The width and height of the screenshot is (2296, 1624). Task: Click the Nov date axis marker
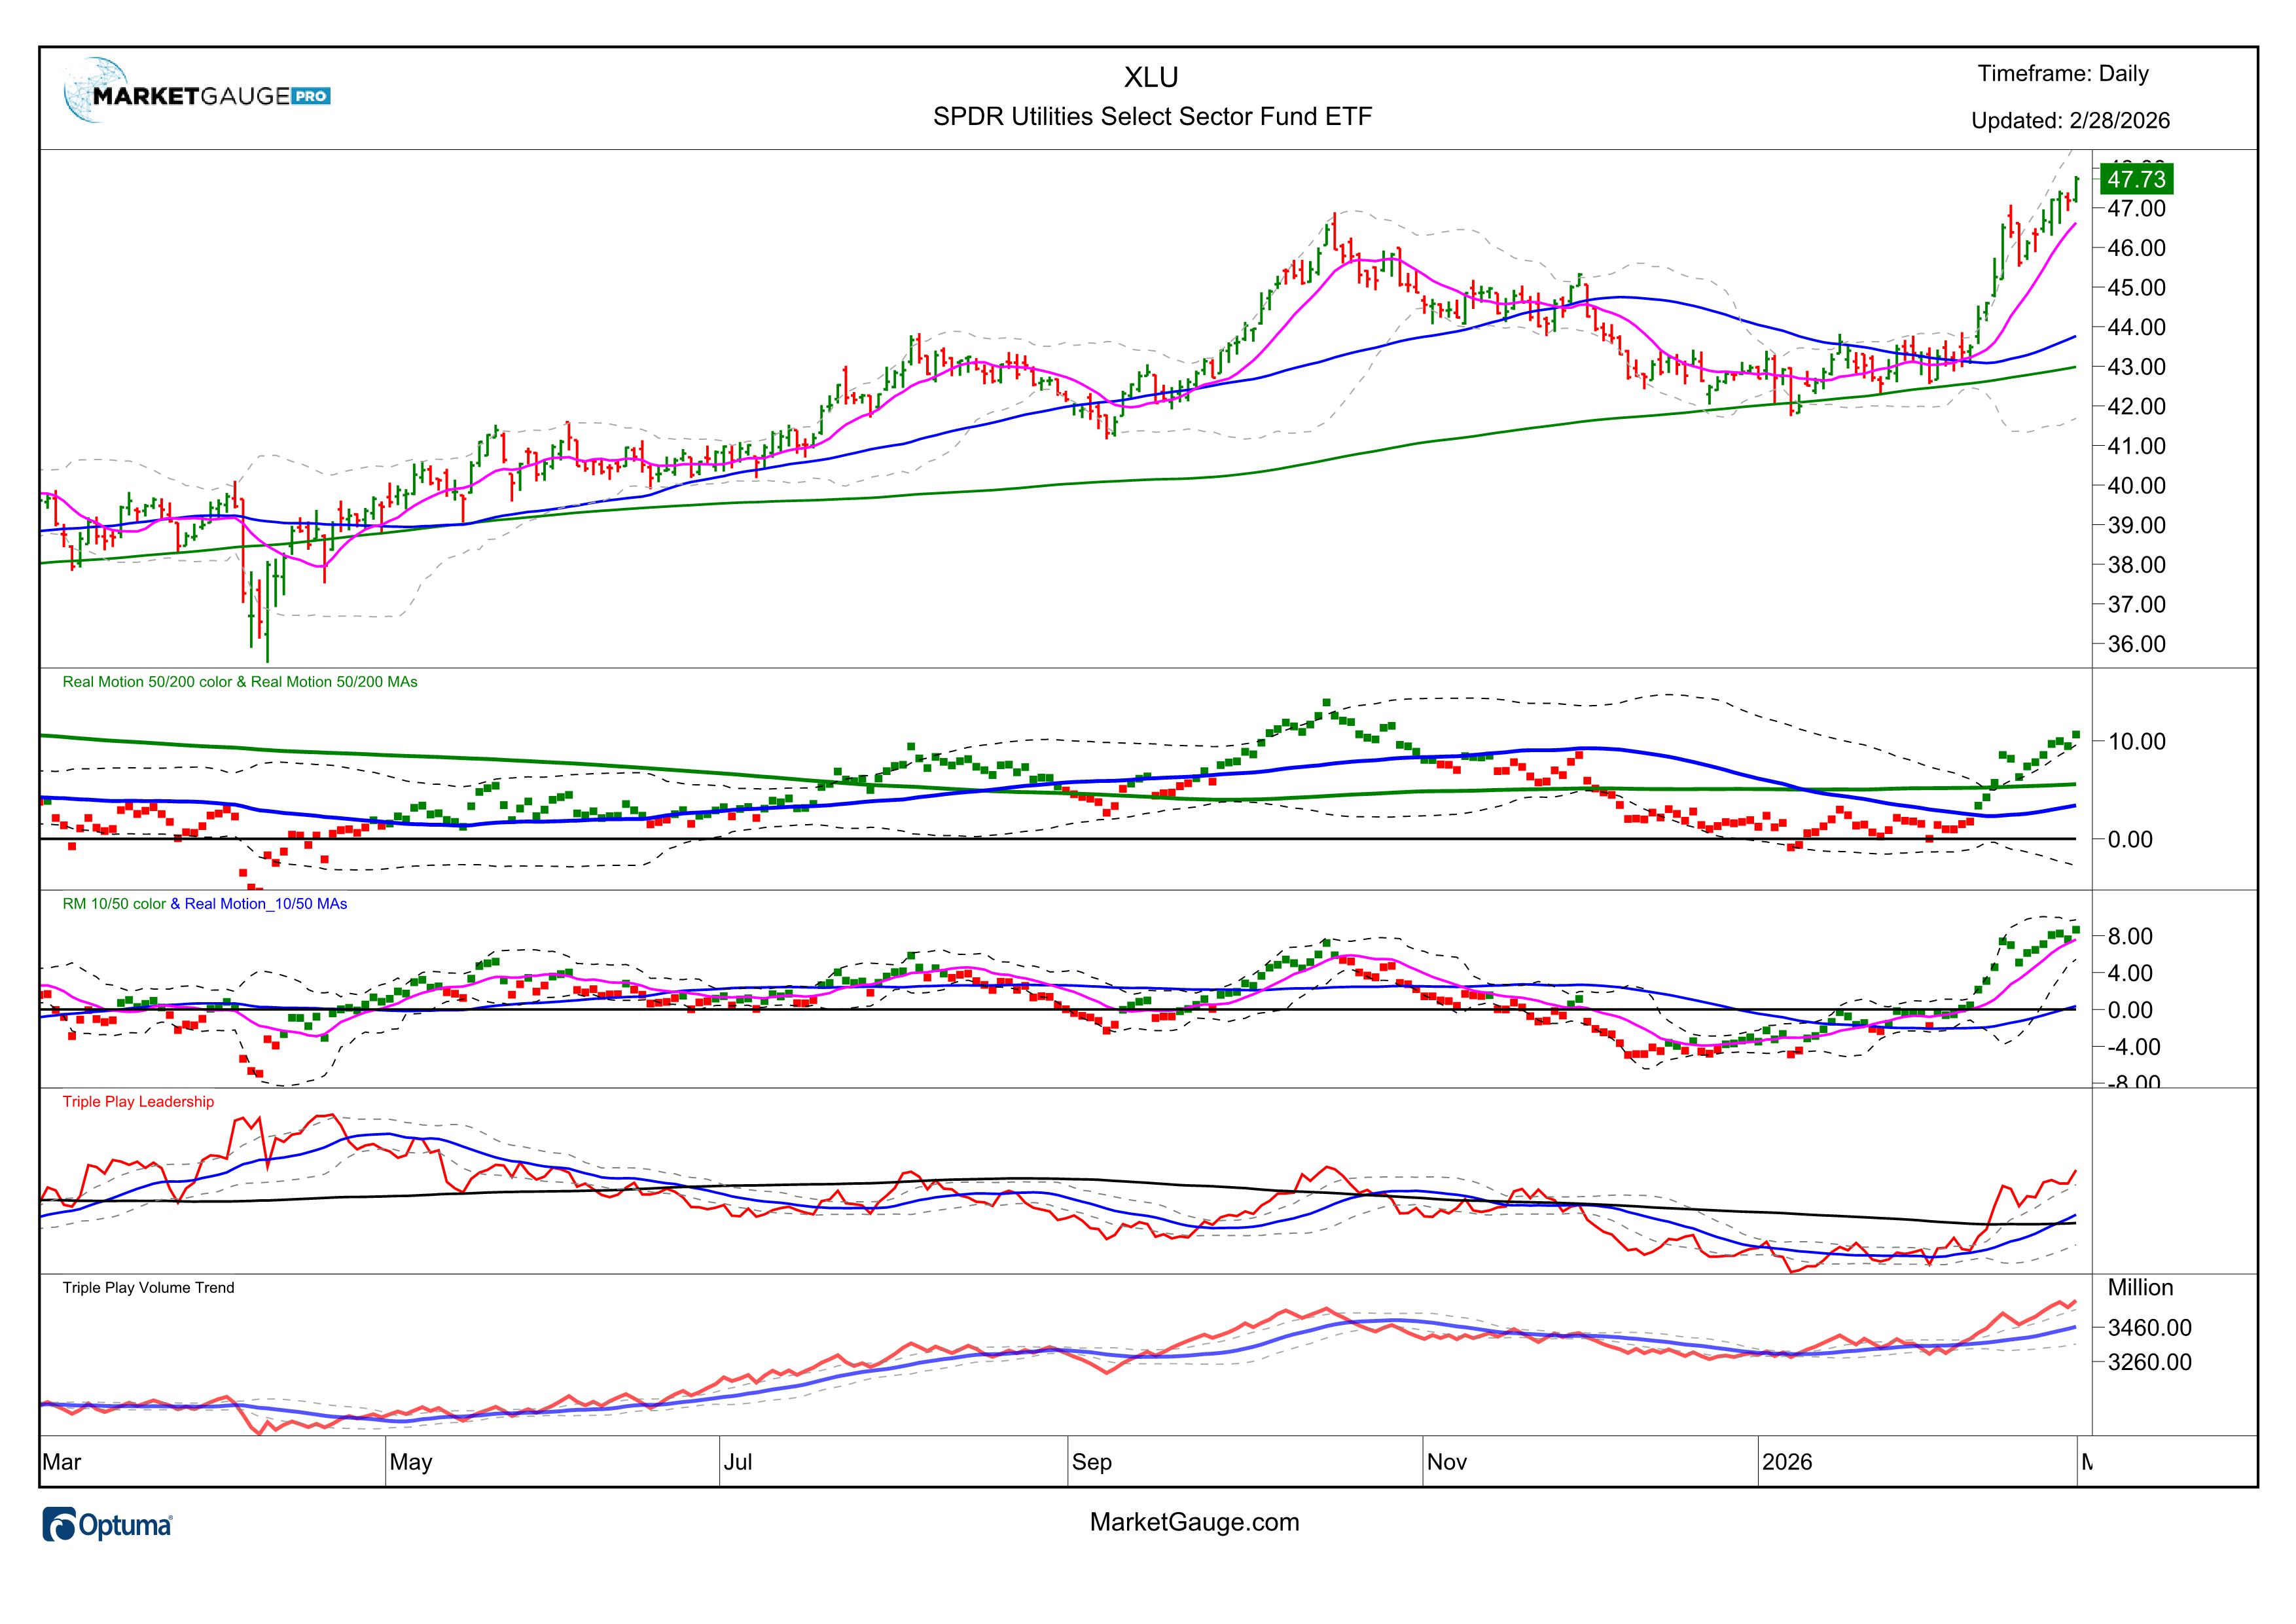click(1447, 1462)
